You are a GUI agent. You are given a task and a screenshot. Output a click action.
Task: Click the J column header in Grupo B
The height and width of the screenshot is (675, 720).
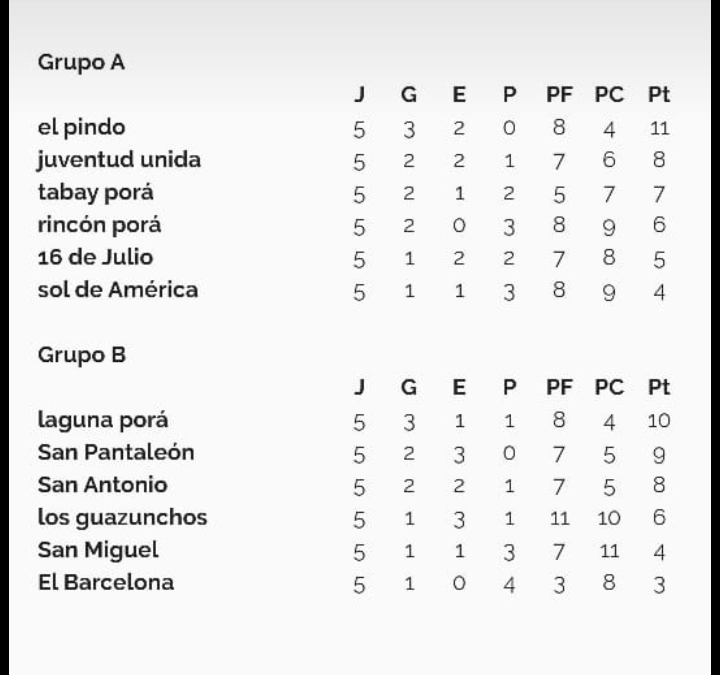coord(359,388)
